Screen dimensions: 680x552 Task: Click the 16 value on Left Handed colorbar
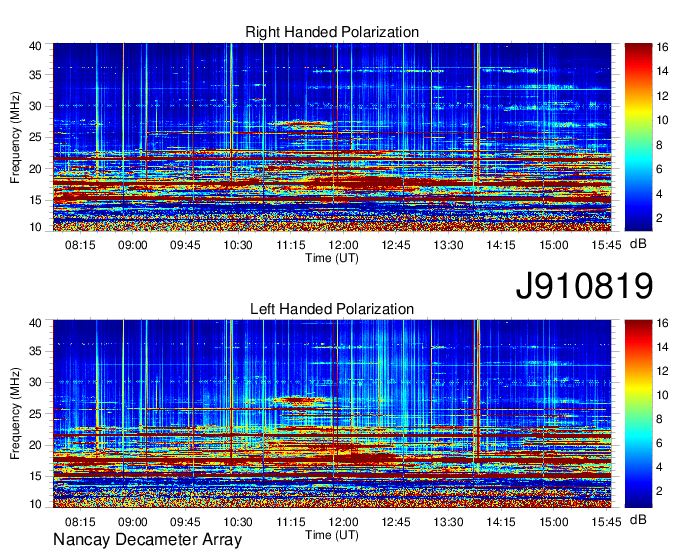pyautogui.click(x=662, y=323)
